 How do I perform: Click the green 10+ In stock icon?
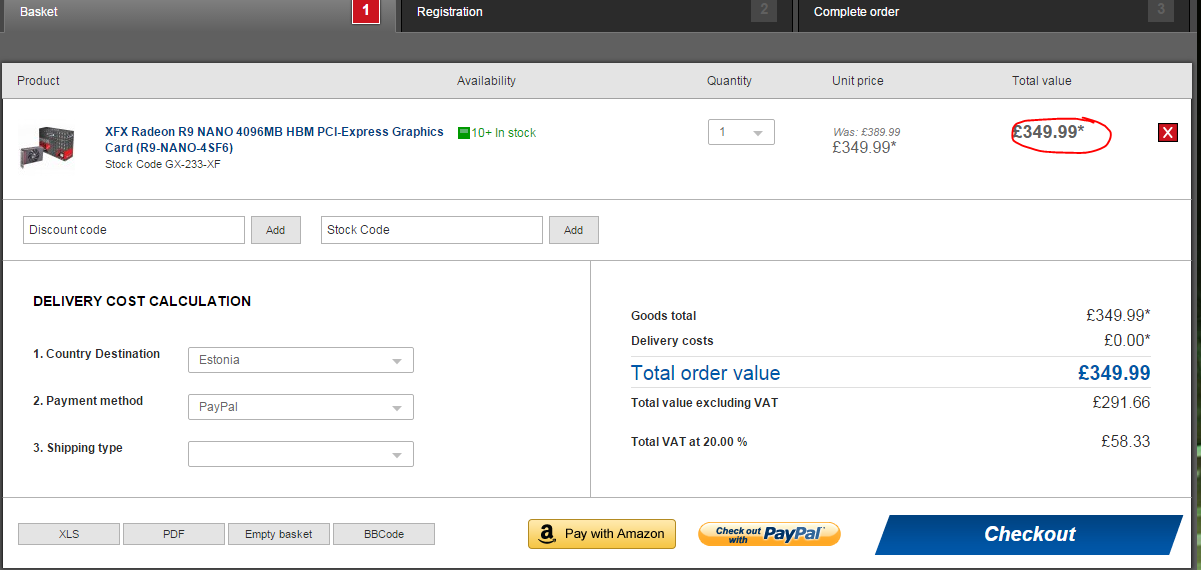[463, 133]
